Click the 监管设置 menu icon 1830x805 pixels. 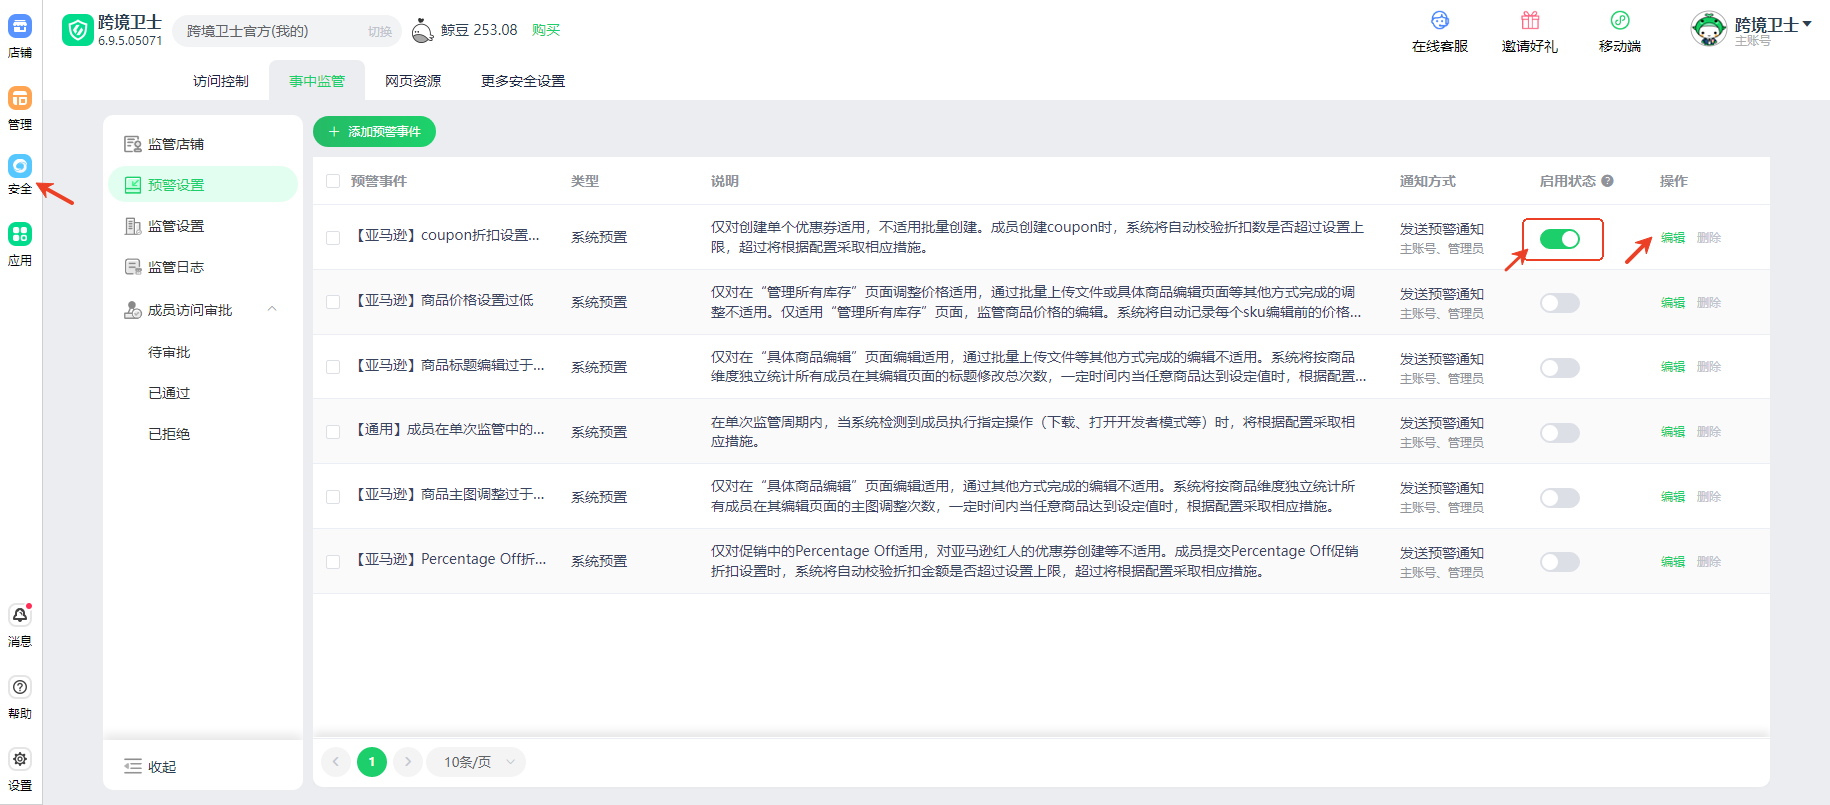pos(132,226)
